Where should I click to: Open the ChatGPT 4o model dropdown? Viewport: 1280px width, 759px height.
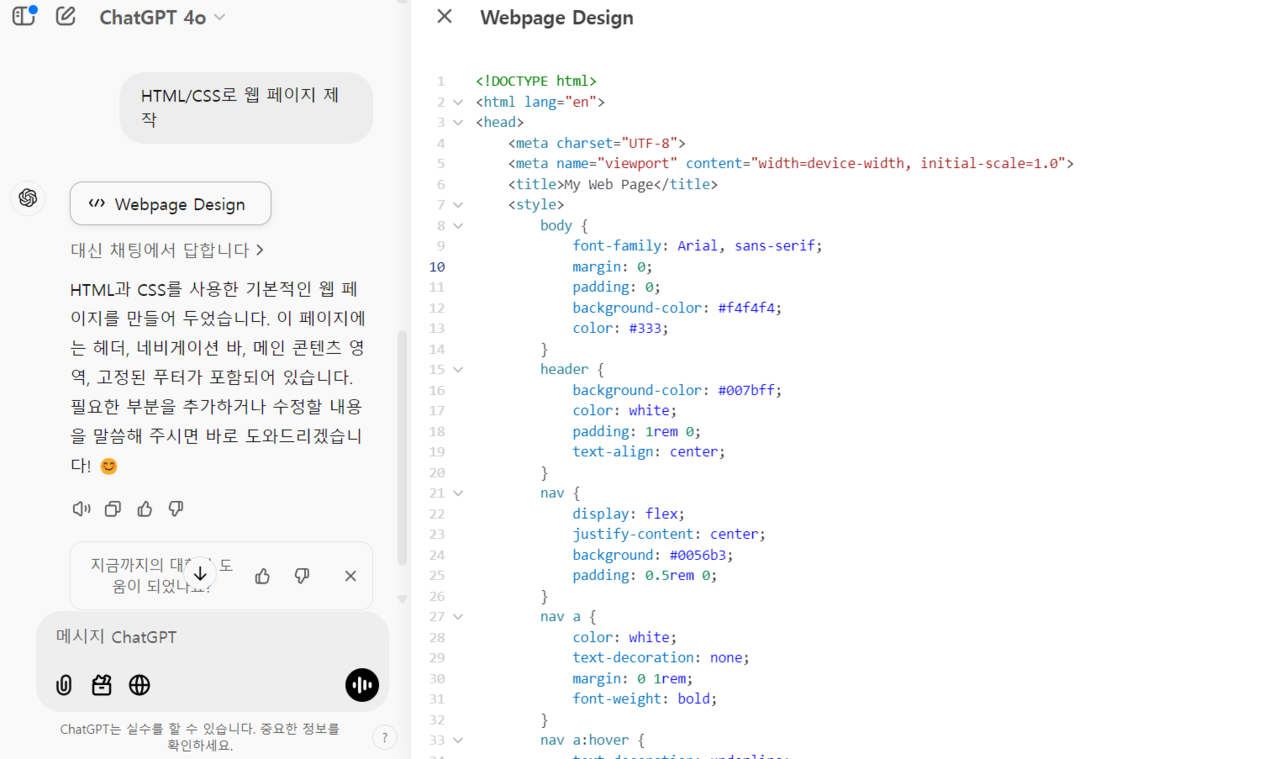click(162, 17)
